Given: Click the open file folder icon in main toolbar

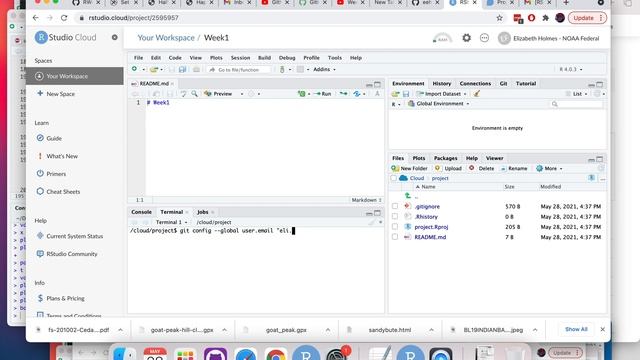Looking at the screenshot, I should [x=154, y=70].
